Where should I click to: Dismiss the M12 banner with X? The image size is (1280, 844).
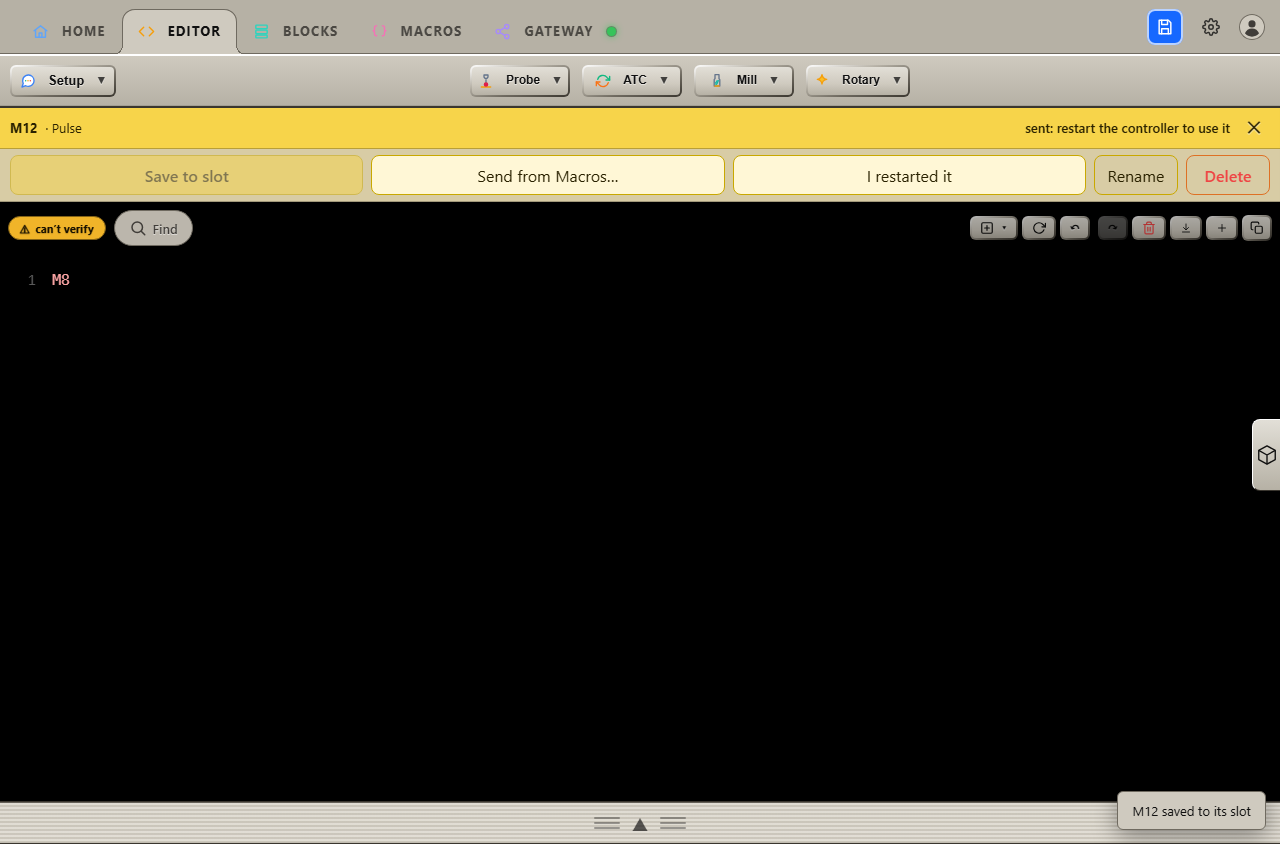1254,128
